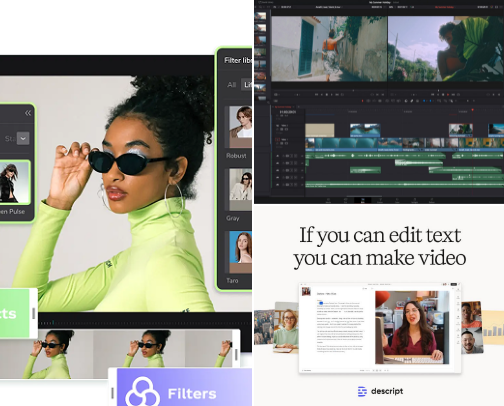504x406 pixels.
Task: Collapse the left filter panel with double chevron
Action: tap(28, 113)
